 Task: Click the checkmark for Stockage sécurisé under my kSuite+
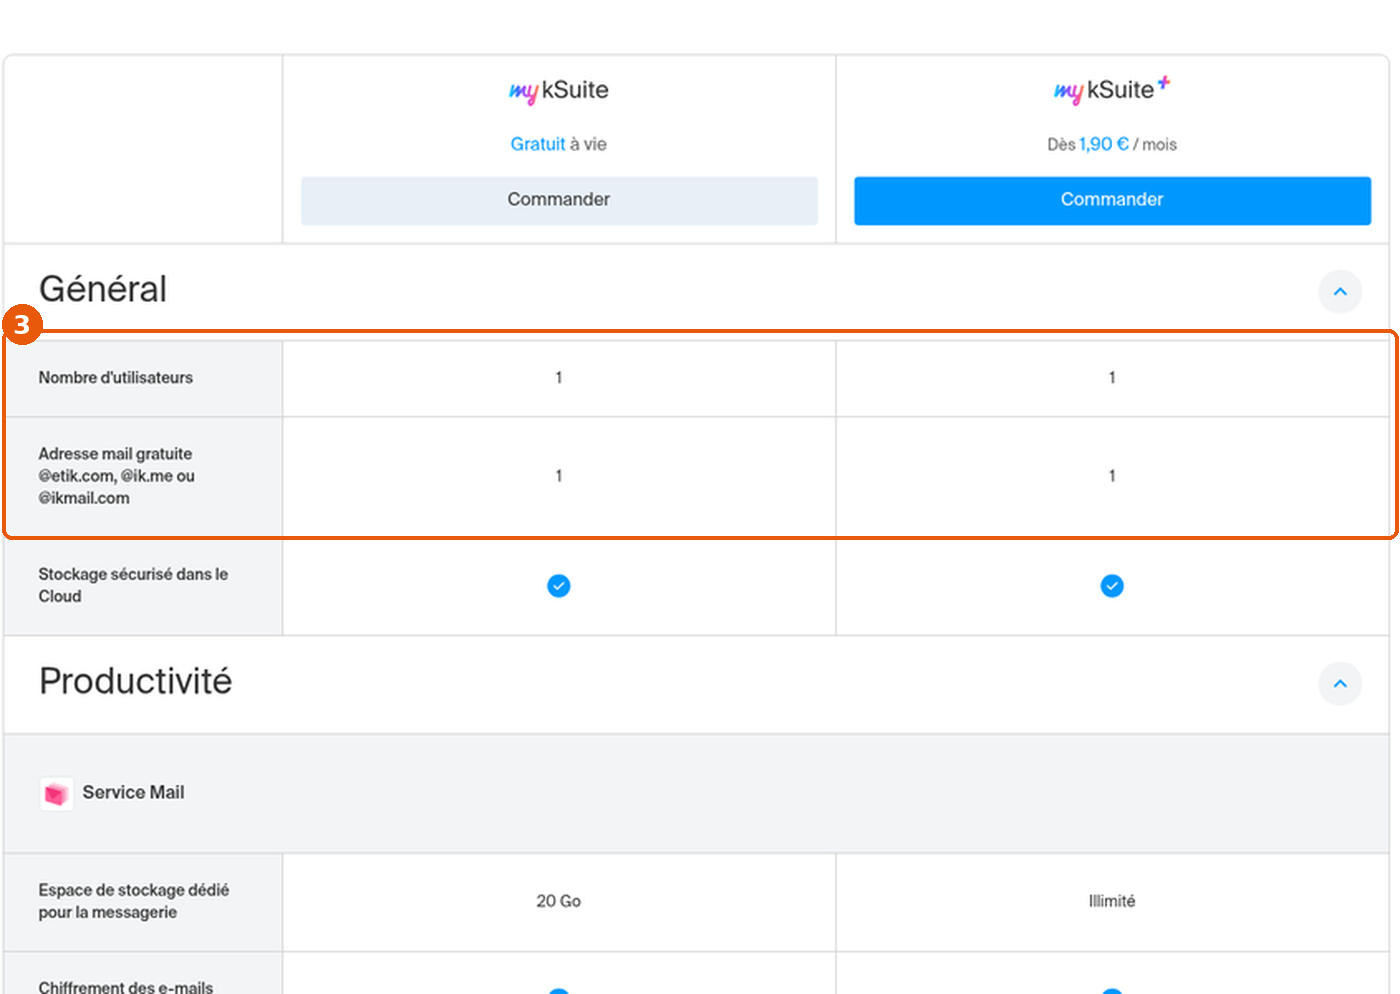1112,586
